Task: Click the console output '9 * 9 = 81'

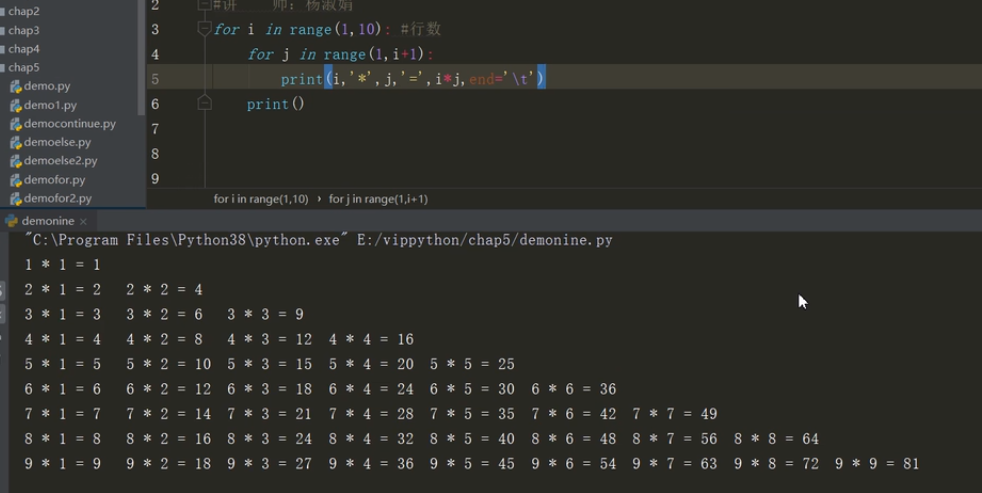Action: [x=877, y=464]
